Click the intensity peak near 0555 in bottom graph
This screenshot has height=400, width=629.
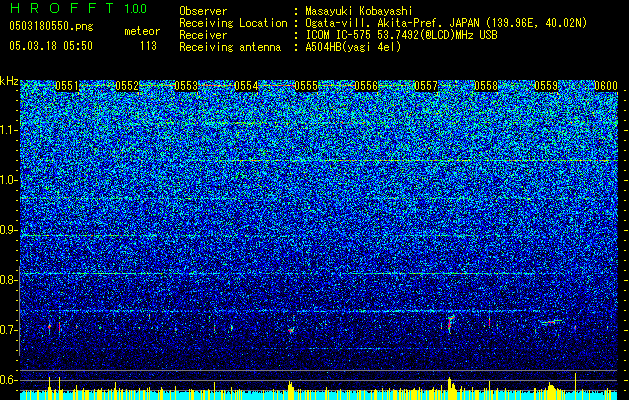(290, 390)
